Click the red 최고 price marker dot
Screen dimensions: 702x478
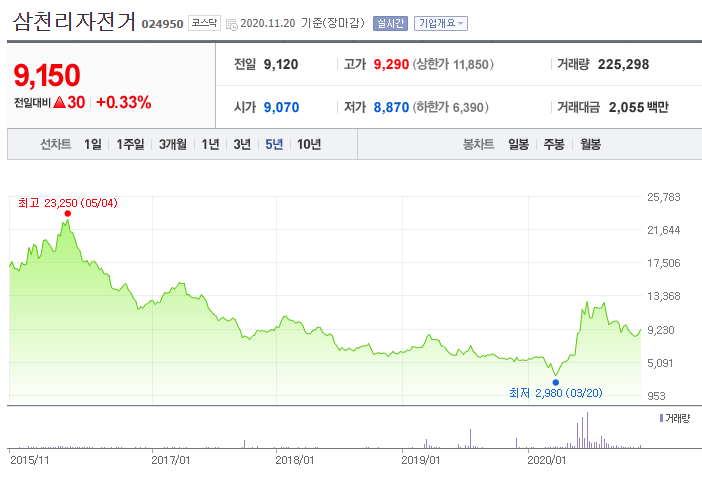point(68,213)
